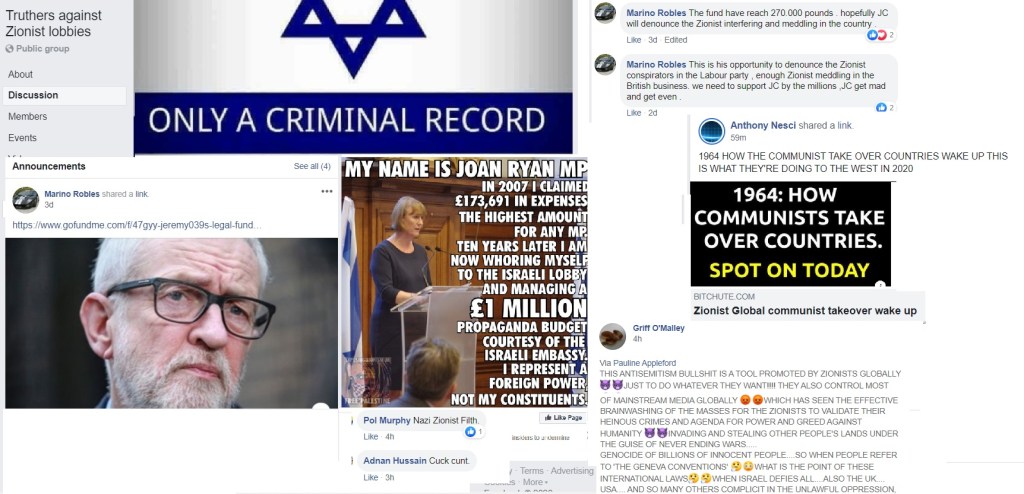
Task: Open the About section in the sidebar
Action: [x=20, y=74]
